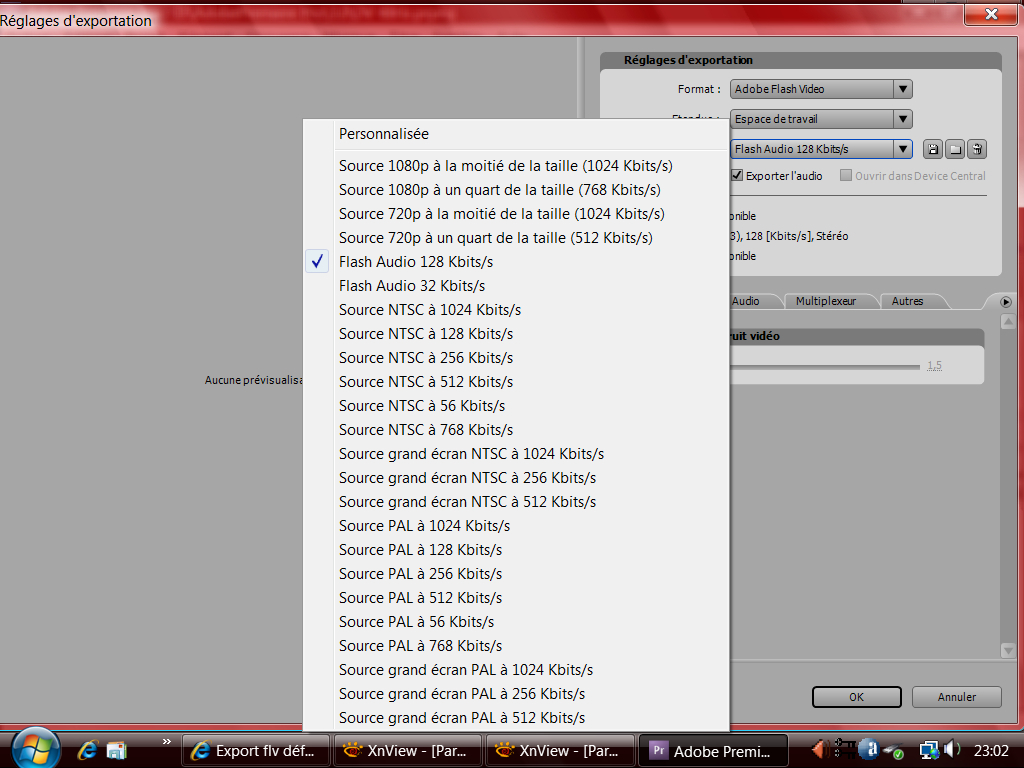Viewport: 1024px width, 768px height.
Task: Click the settings panel scrollbar down arrow
Action: pyautogui.click(x=1007, y=650)
